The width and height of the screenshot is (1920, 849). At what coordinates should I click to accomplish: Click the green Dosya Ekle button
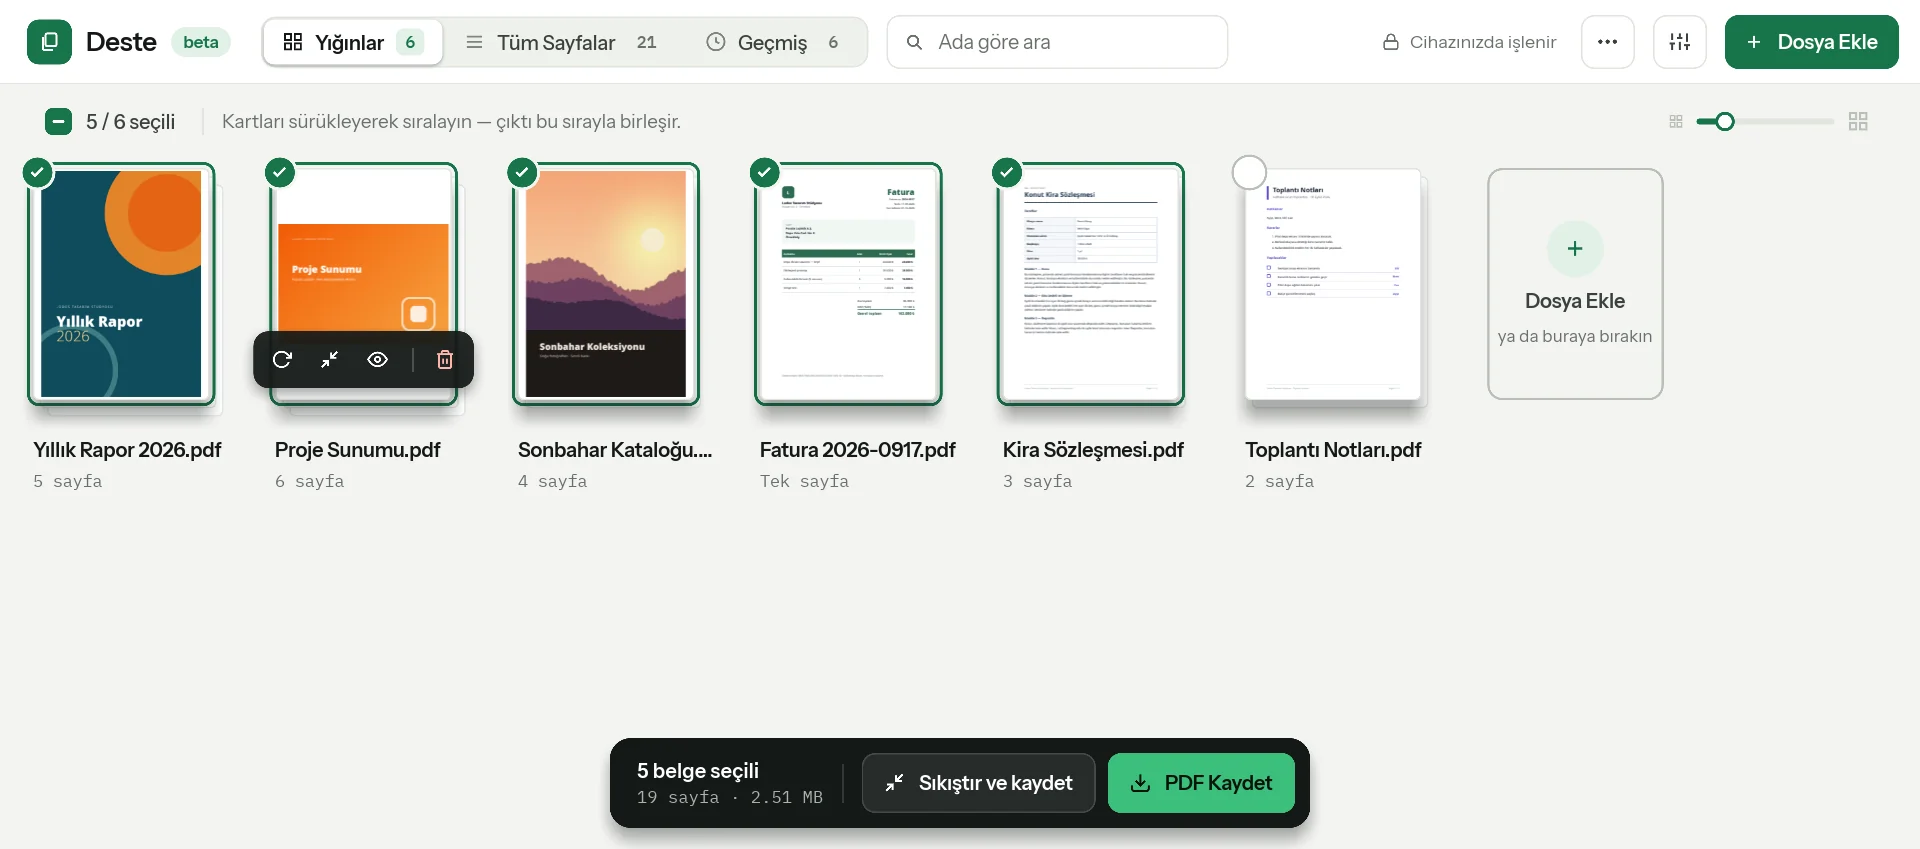1811,42
